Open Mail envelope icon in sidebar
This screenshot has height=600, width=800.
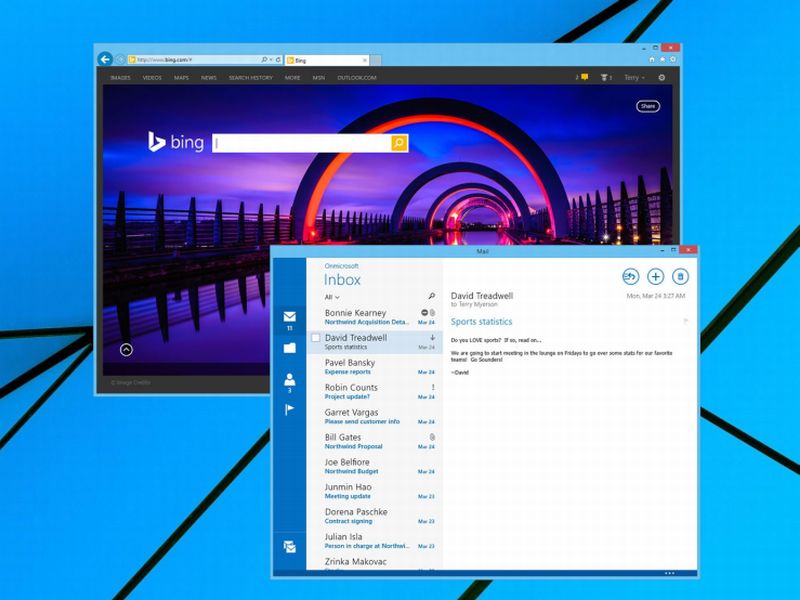290,317
